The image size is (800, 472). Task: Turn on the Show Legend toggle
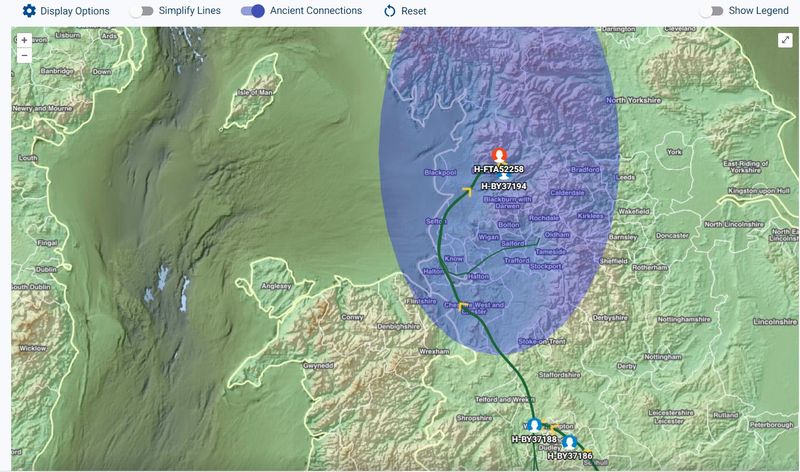(x=711, y=11)
